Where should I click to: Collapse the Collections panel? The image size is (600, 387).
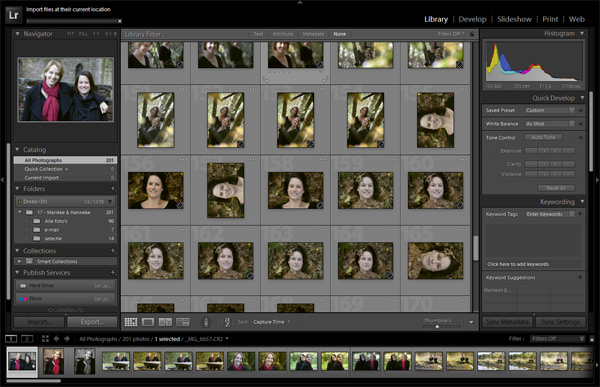[x=17, y=251]
